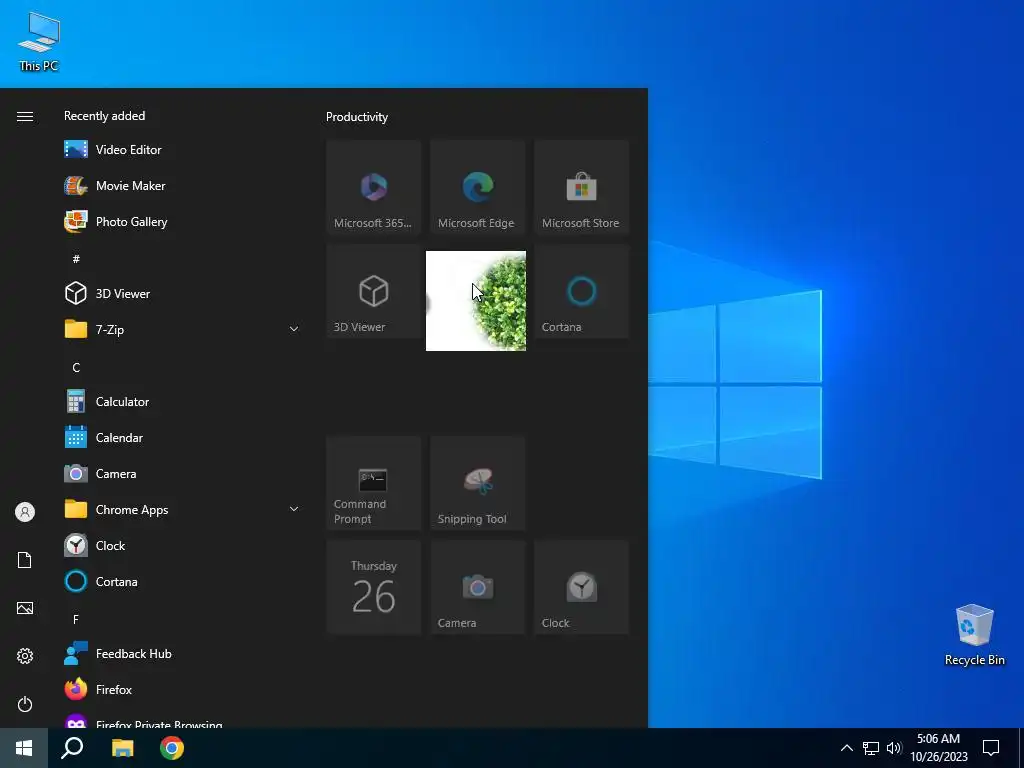Open the Cortana tile
This screenshot has height=768, width=1024.
(581, 291)
